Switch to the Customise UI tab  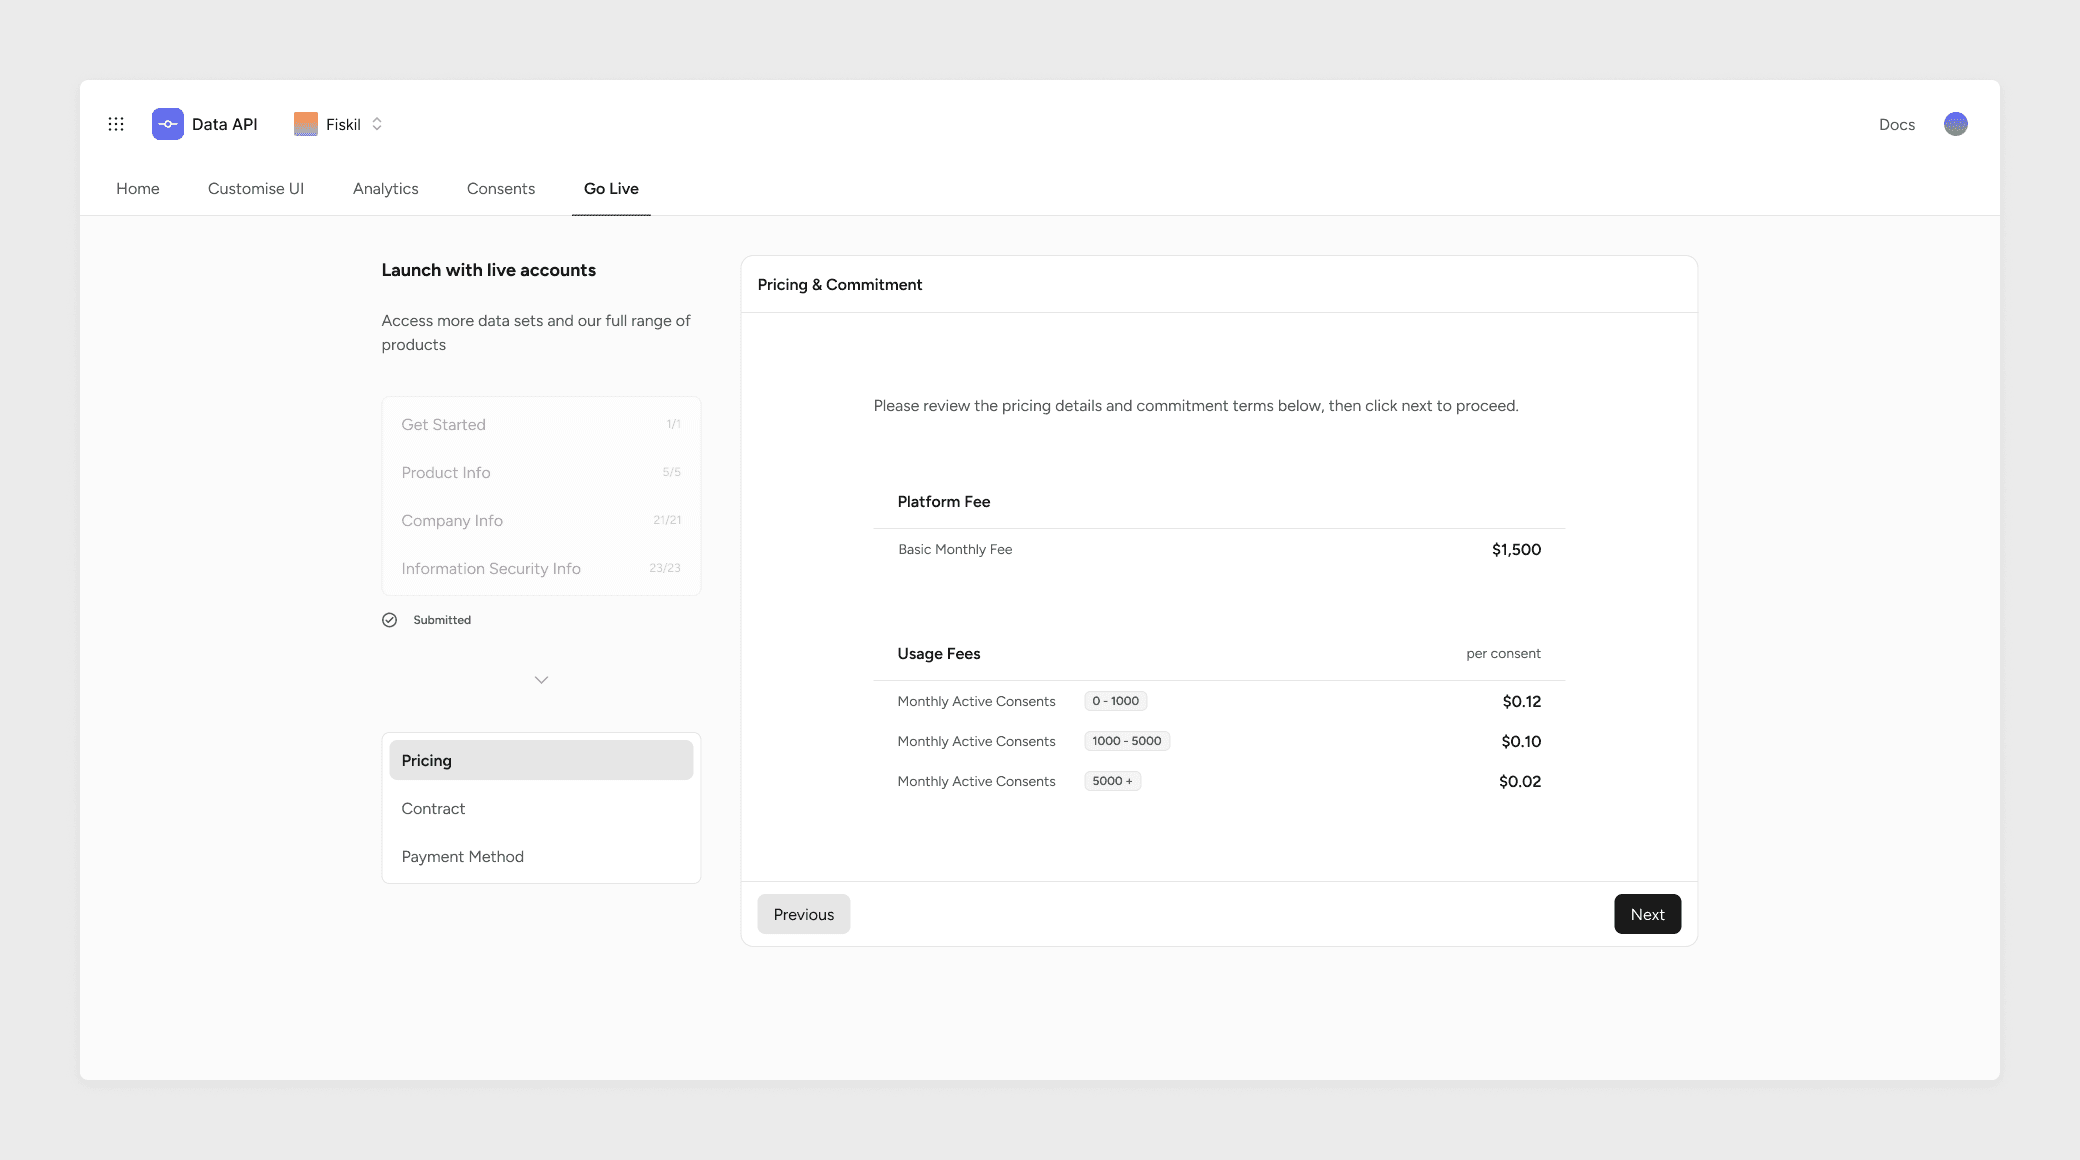click(256, 189)
